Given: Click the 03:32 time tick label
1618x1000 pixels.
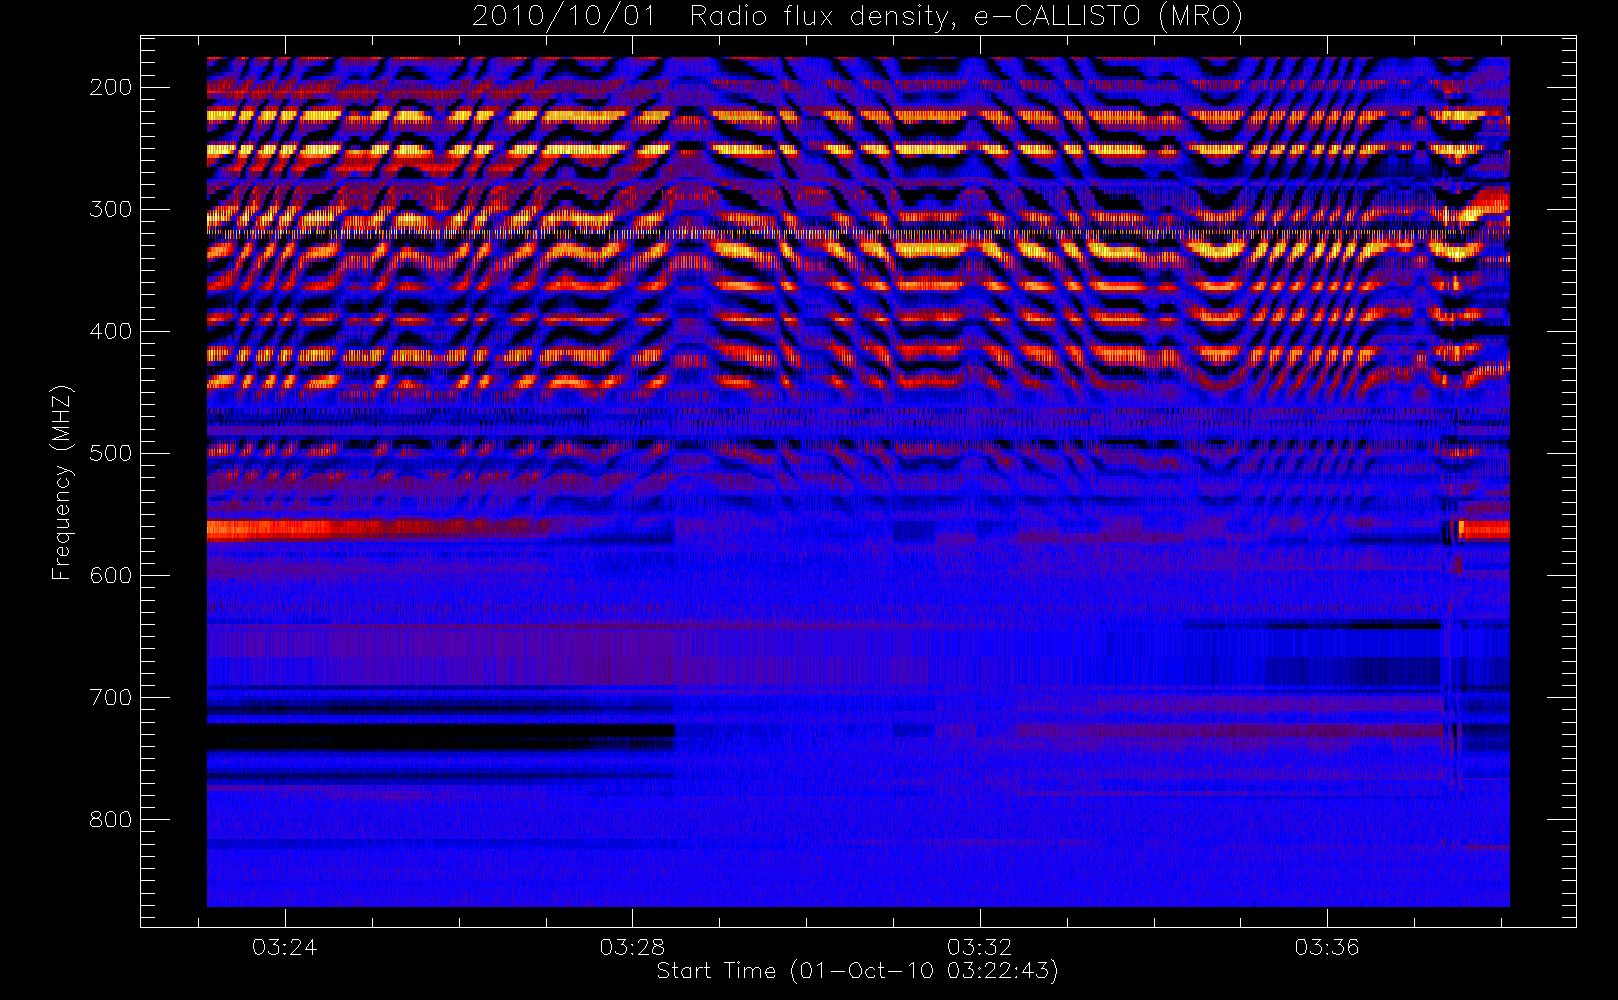Looking at the screenshot, I should [980, 947].
